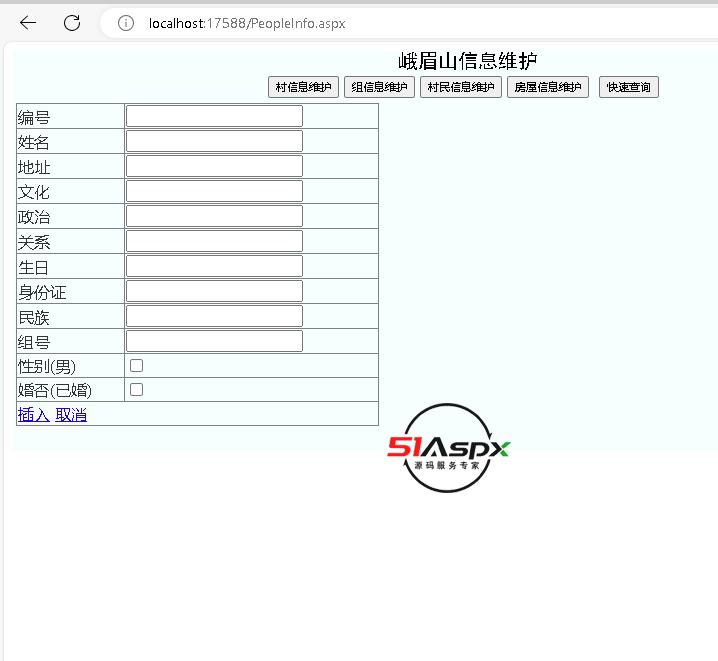Select the 峨眉山信息维护 page title

coord(468,61)
